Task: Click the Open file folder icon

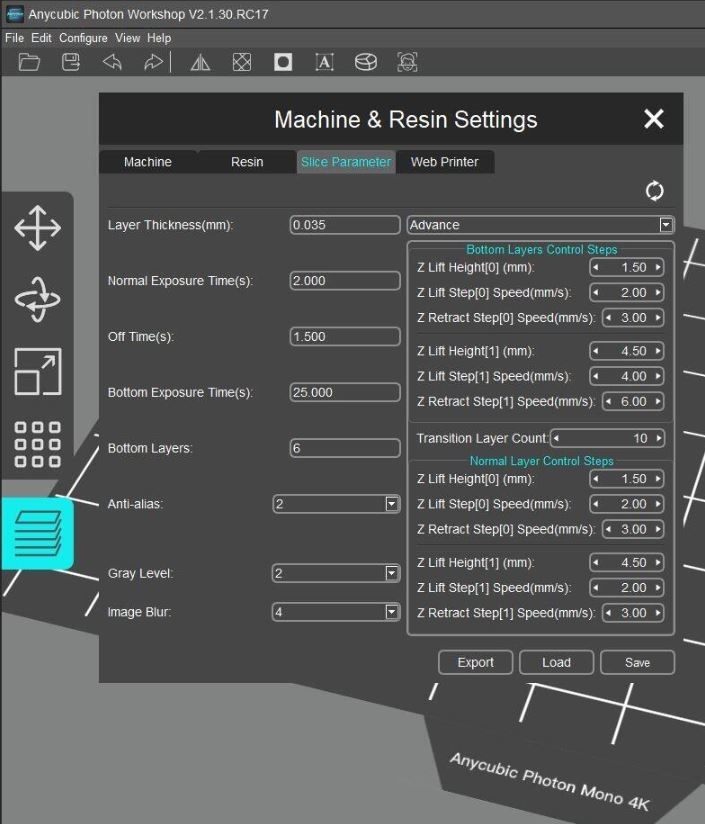Action: pos(30,62)
